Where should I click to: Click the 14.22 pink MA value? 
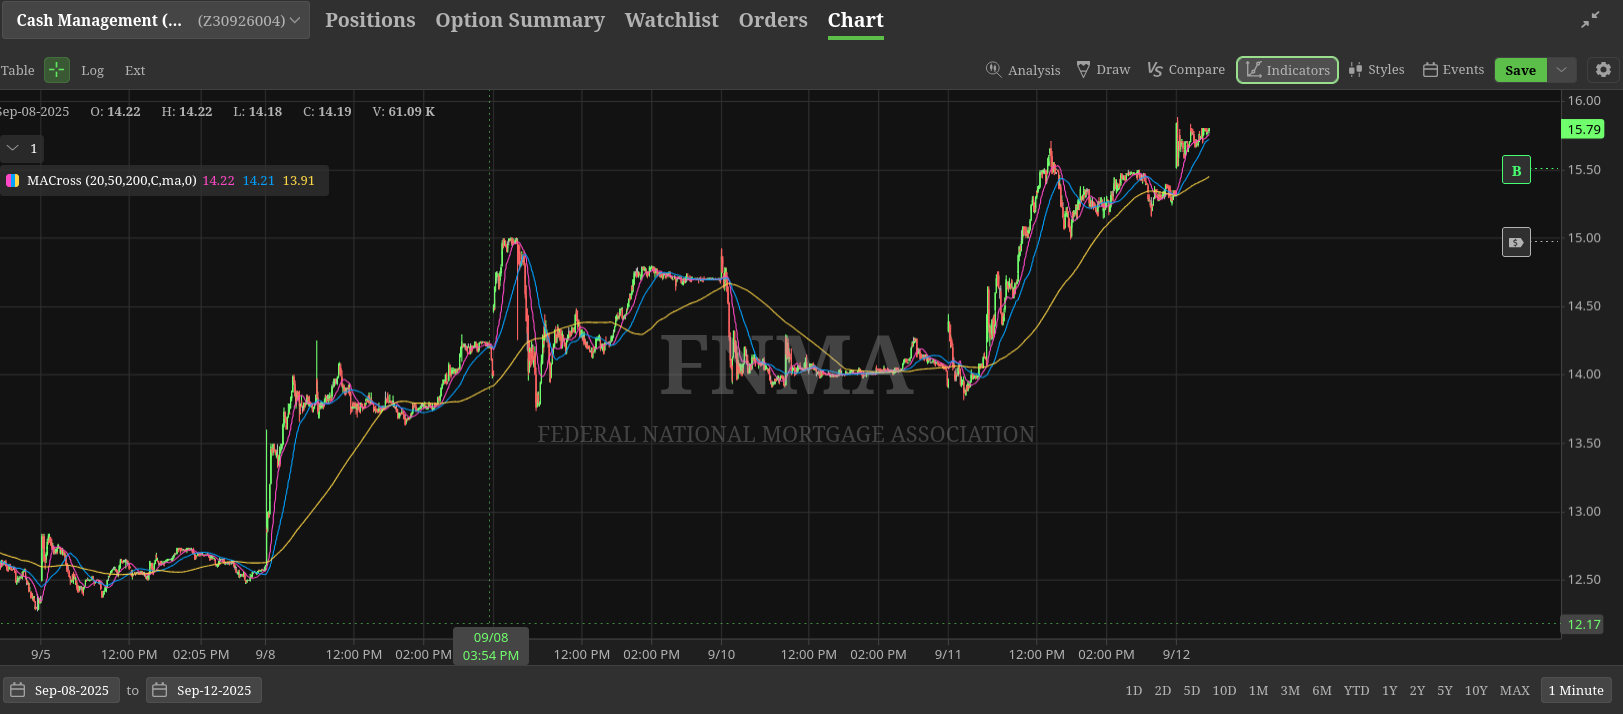pos(218,181)
